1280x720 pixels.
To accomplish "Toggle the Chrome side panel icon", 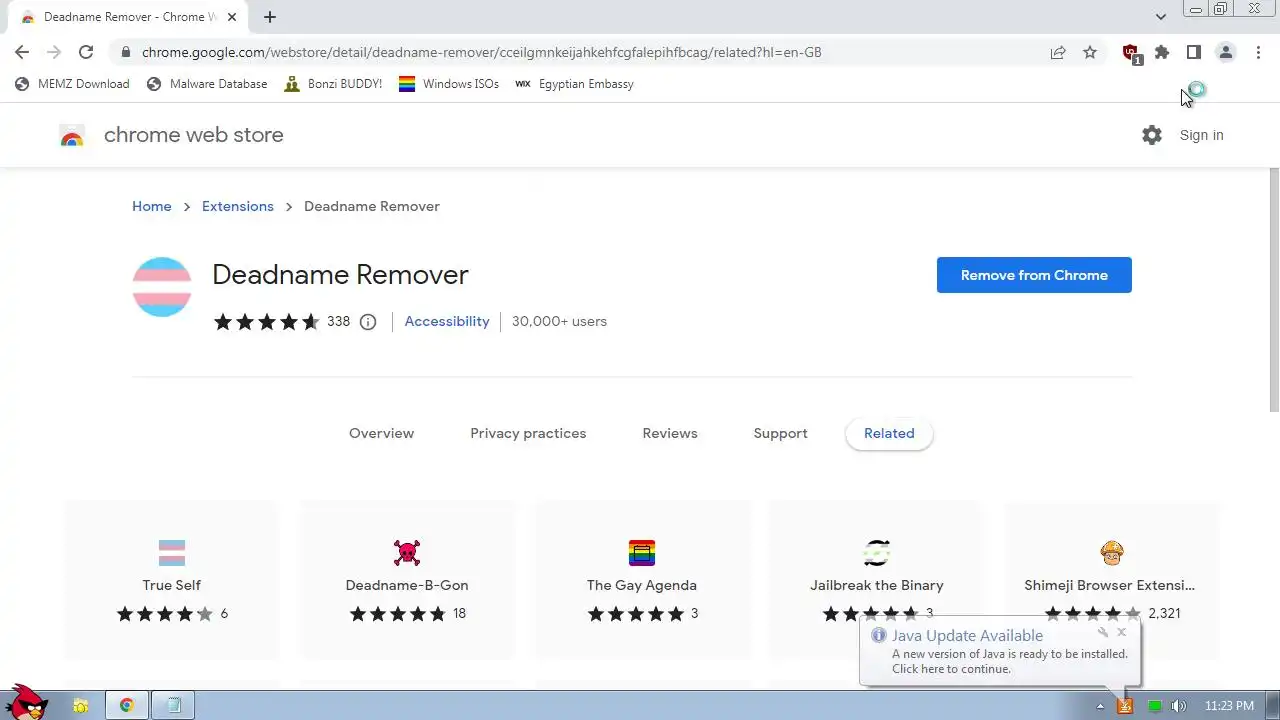I will coord(1193,52).
